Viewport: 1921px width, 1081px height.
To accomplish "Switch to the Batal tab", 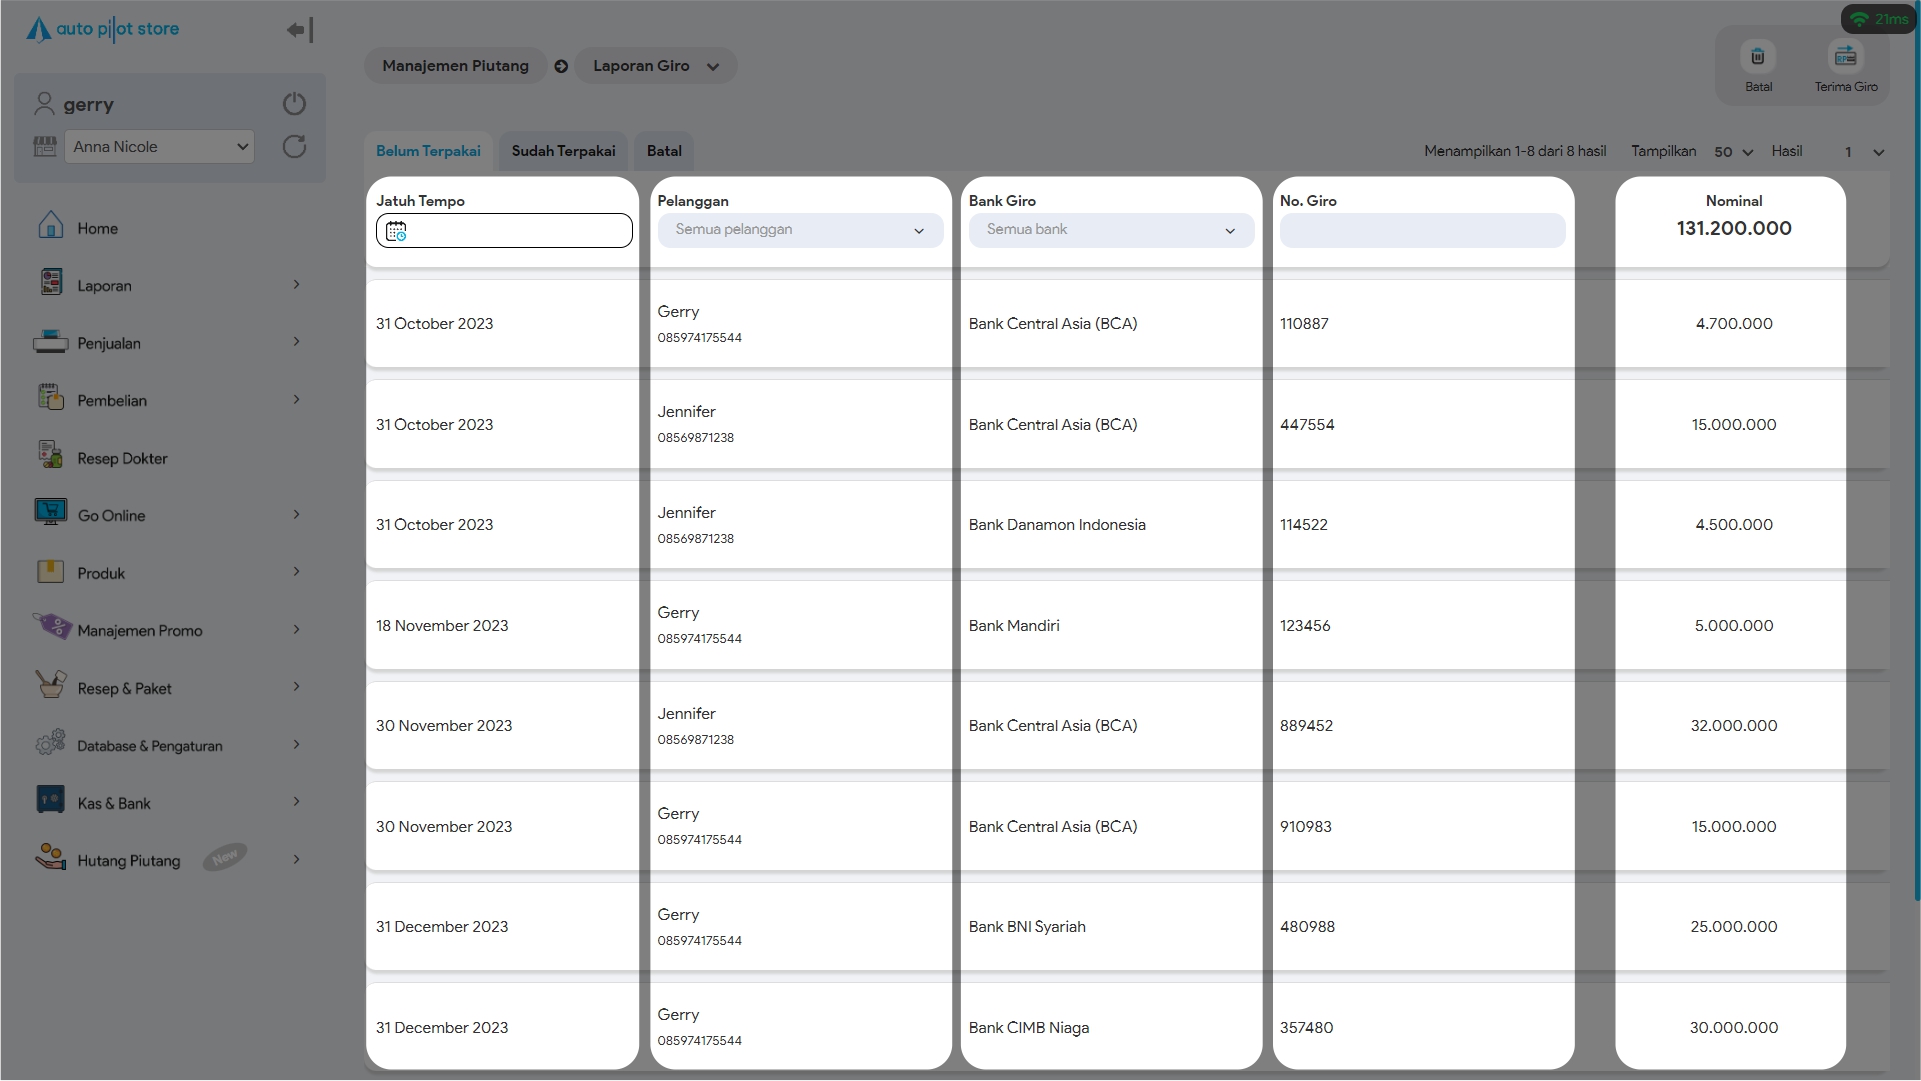I will click(x=664, y=151).
